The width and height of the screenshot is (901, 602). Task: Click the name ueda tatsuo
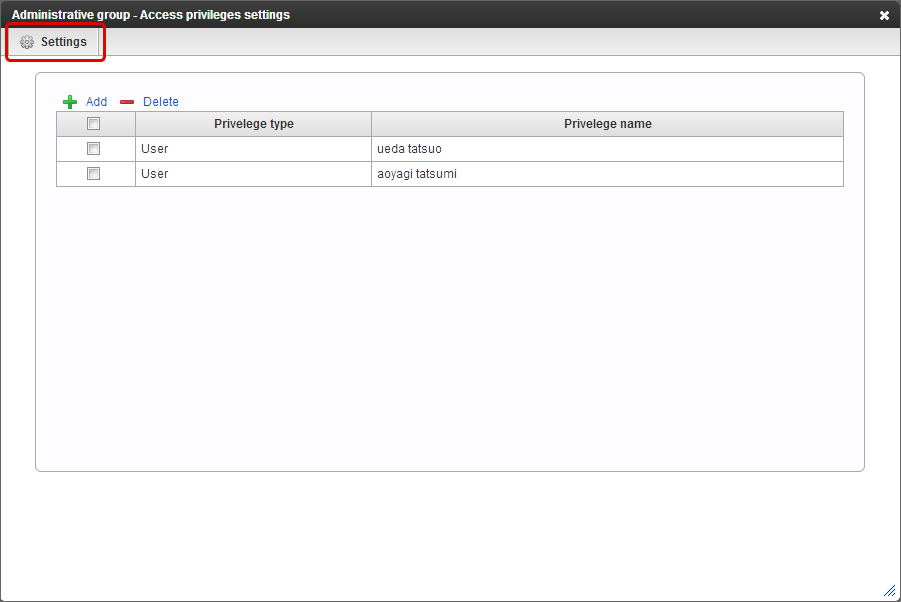pyautogui.click(x=409, y=149)
